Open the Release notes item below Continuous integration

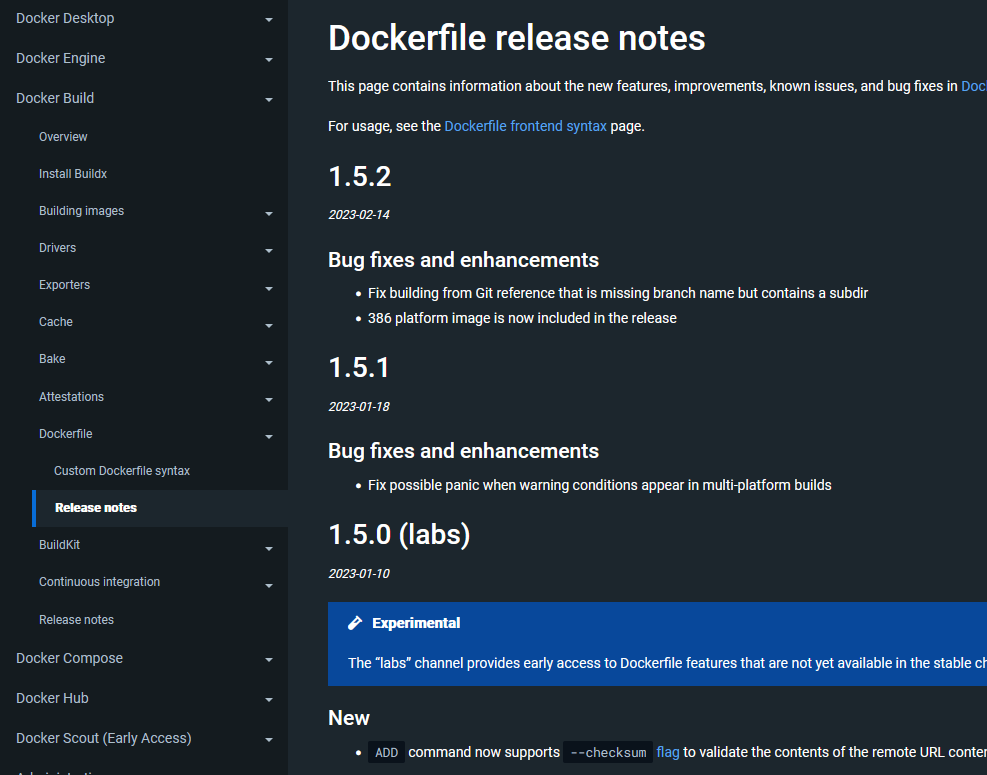pyautogui.click(x=76, y=619)
